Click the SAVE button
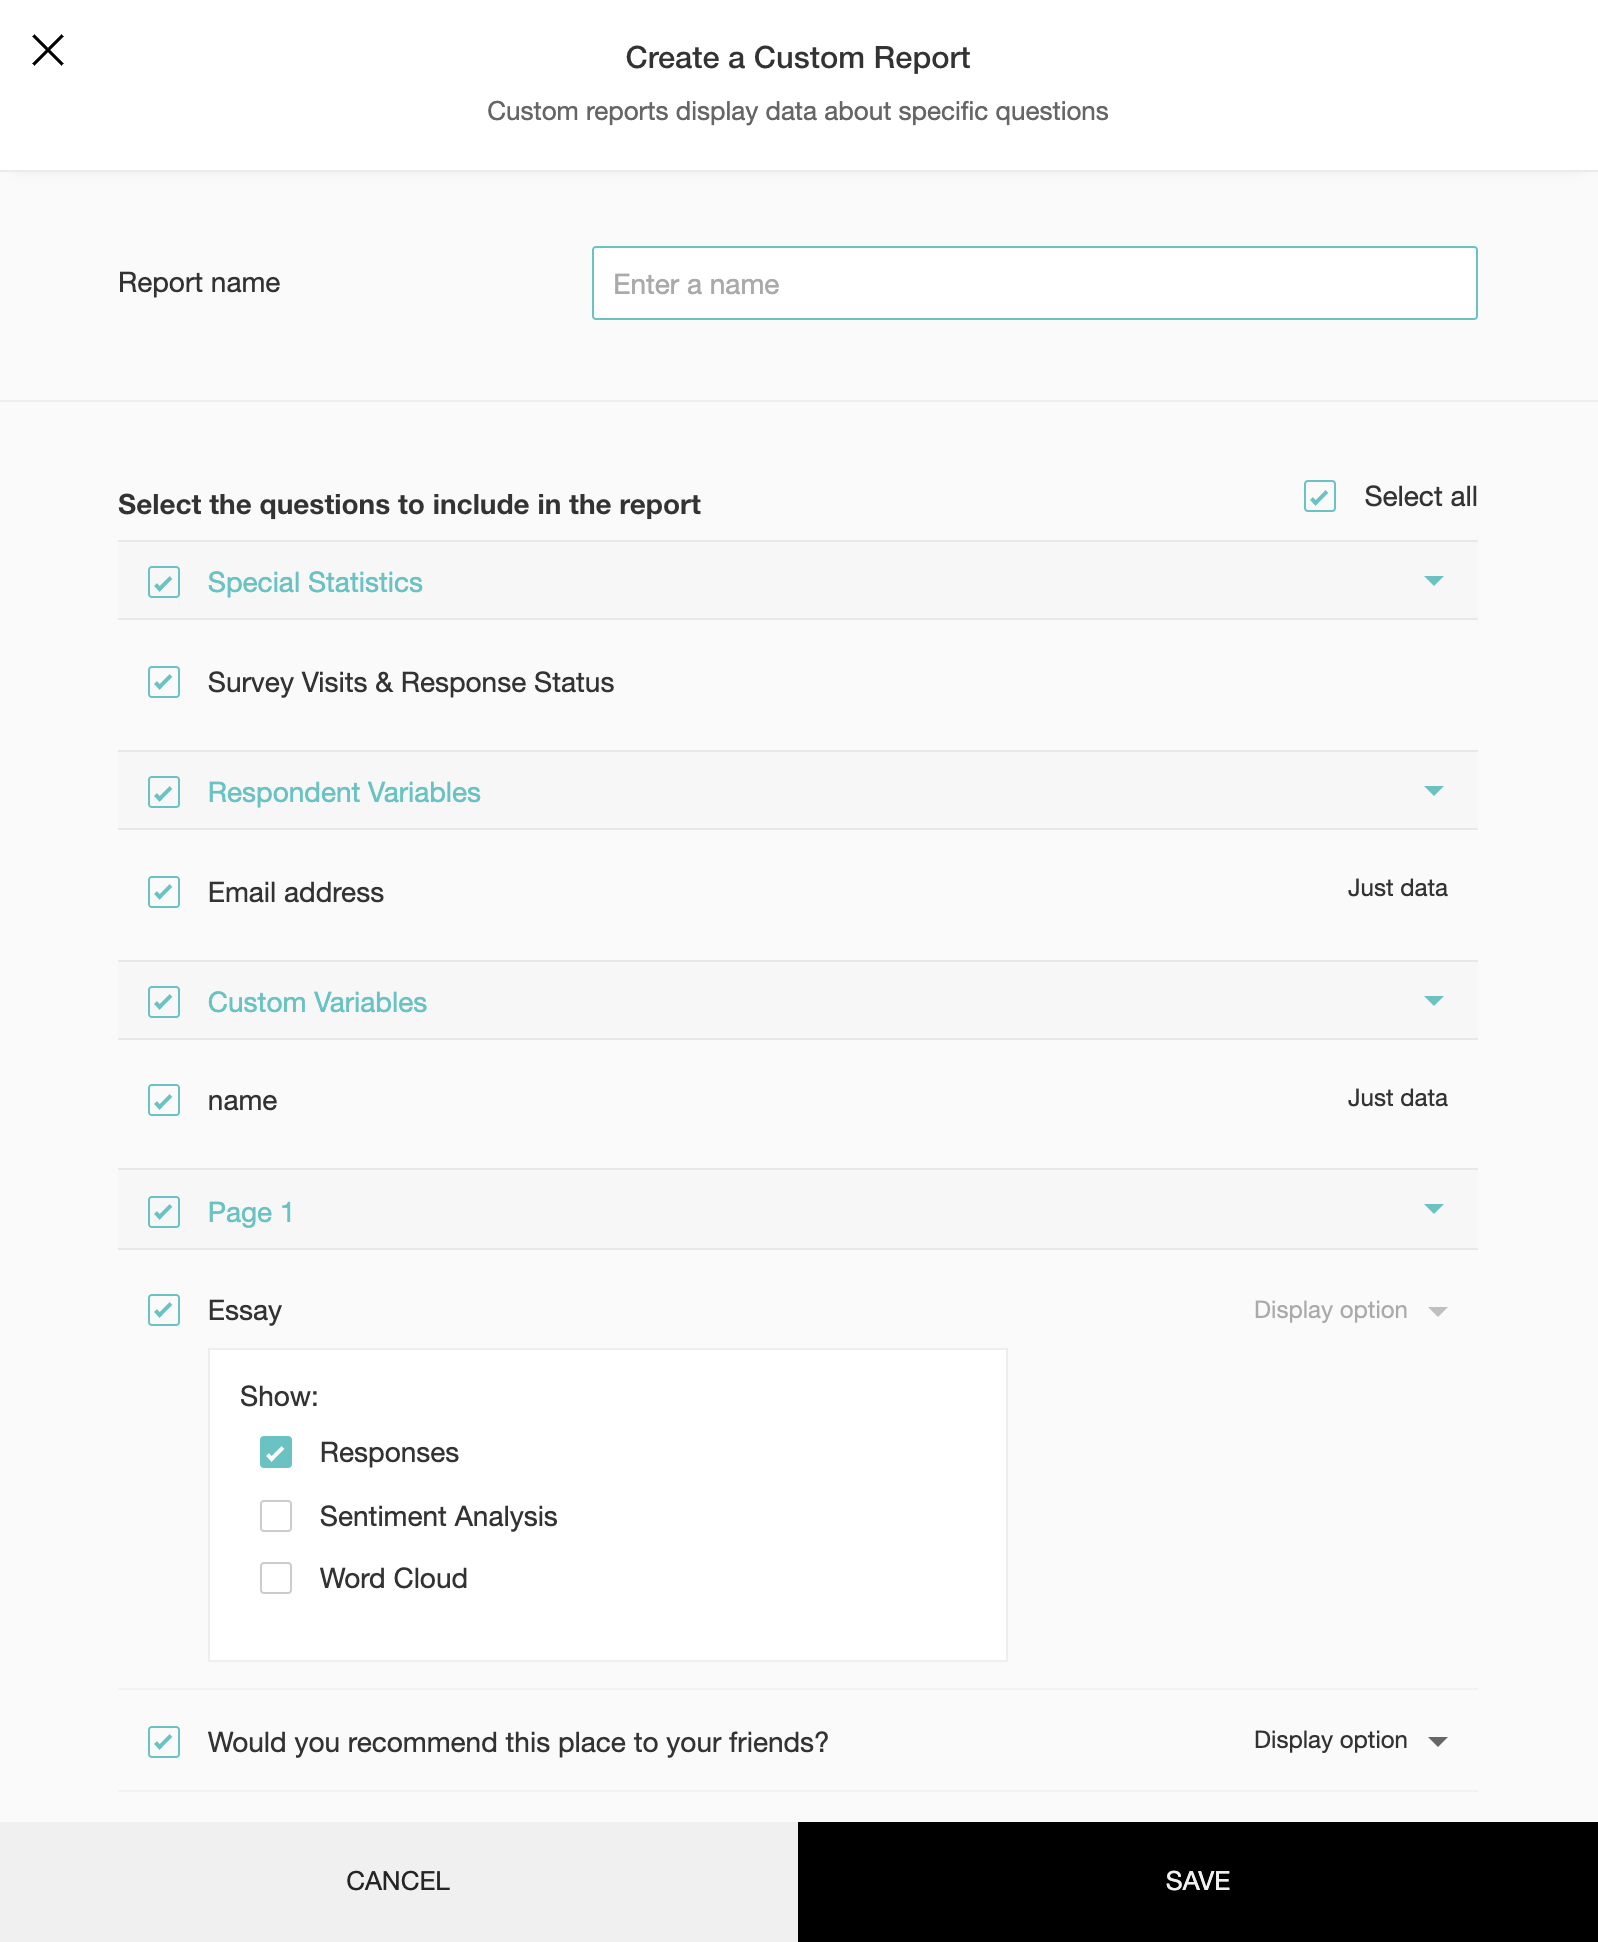Viewport: 1598px width, 1942px height. click(1197, 1881)
